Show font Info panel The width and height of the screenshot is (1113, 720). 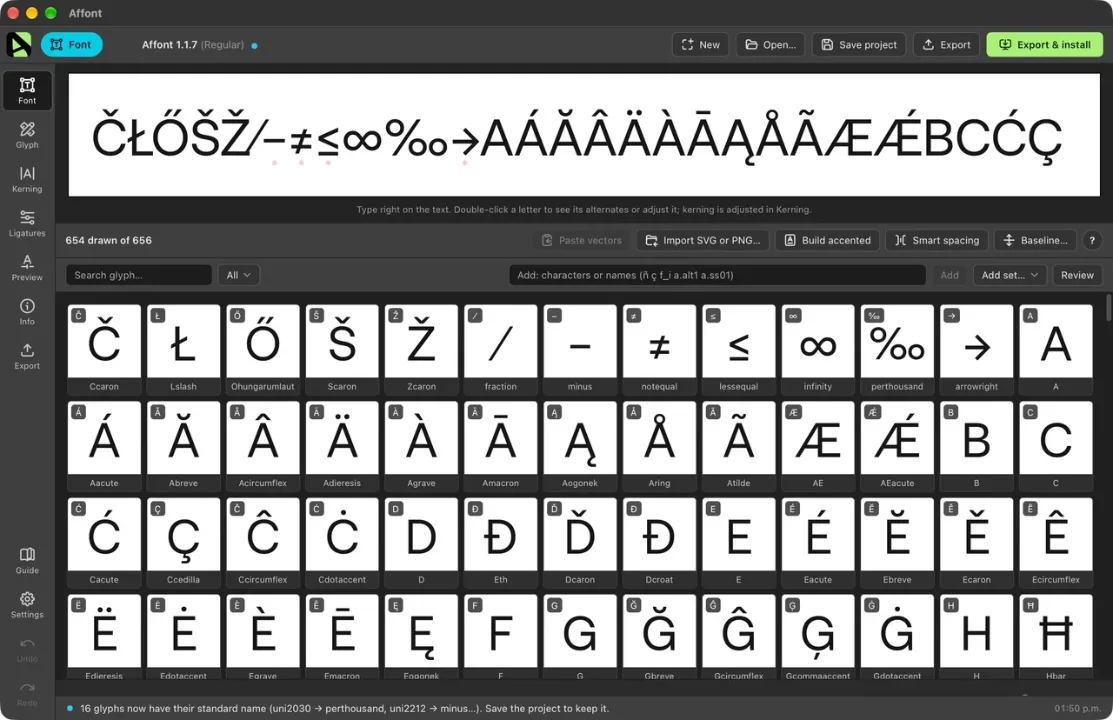27,312
